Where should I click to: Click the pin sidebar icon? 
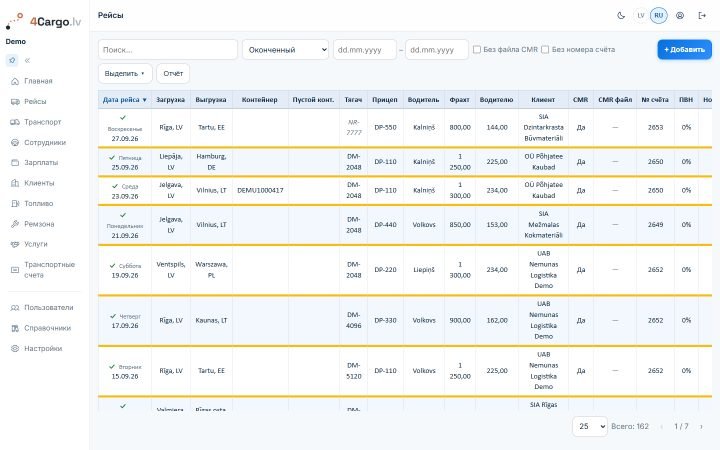12,60
